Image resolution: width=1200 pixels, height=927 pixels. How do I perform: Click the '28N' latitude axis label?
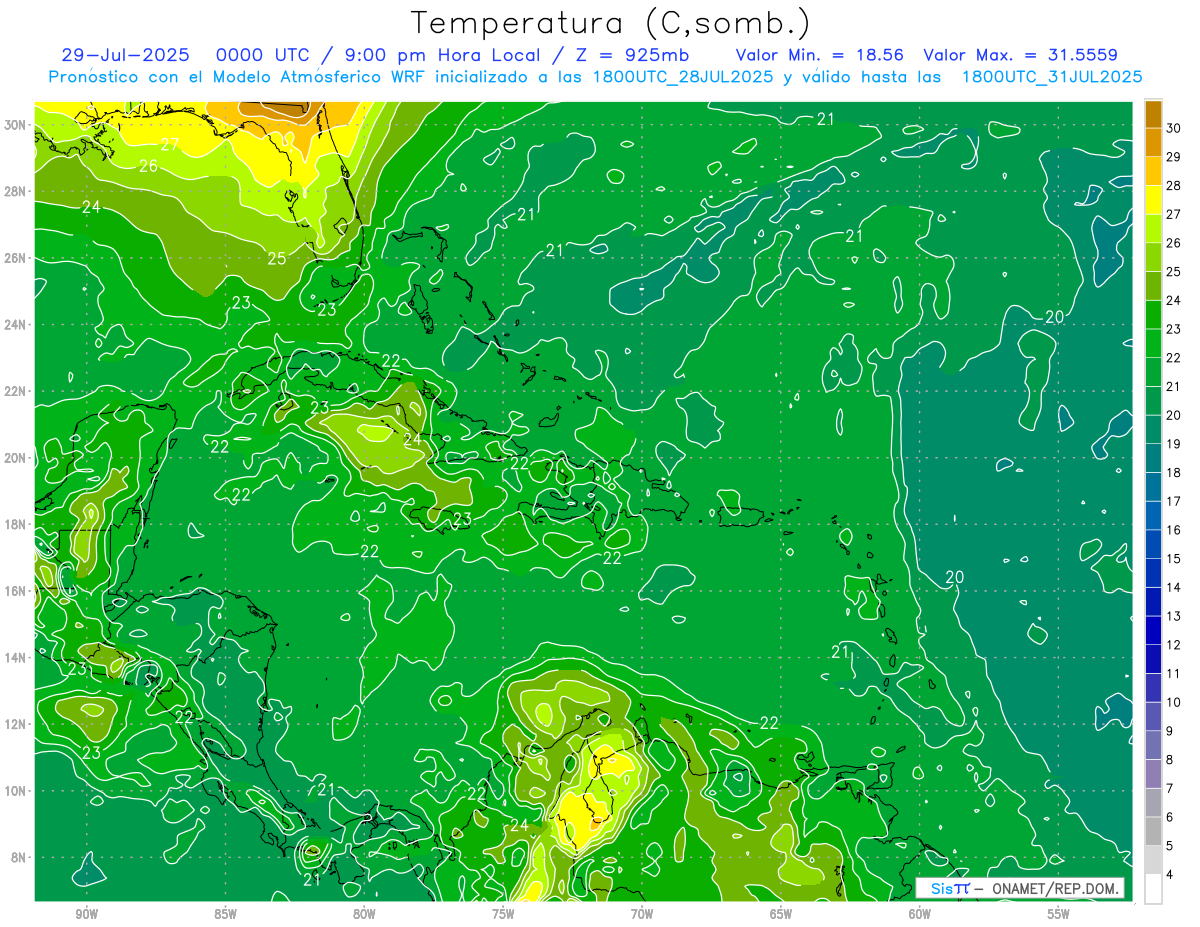pos(15,191)
